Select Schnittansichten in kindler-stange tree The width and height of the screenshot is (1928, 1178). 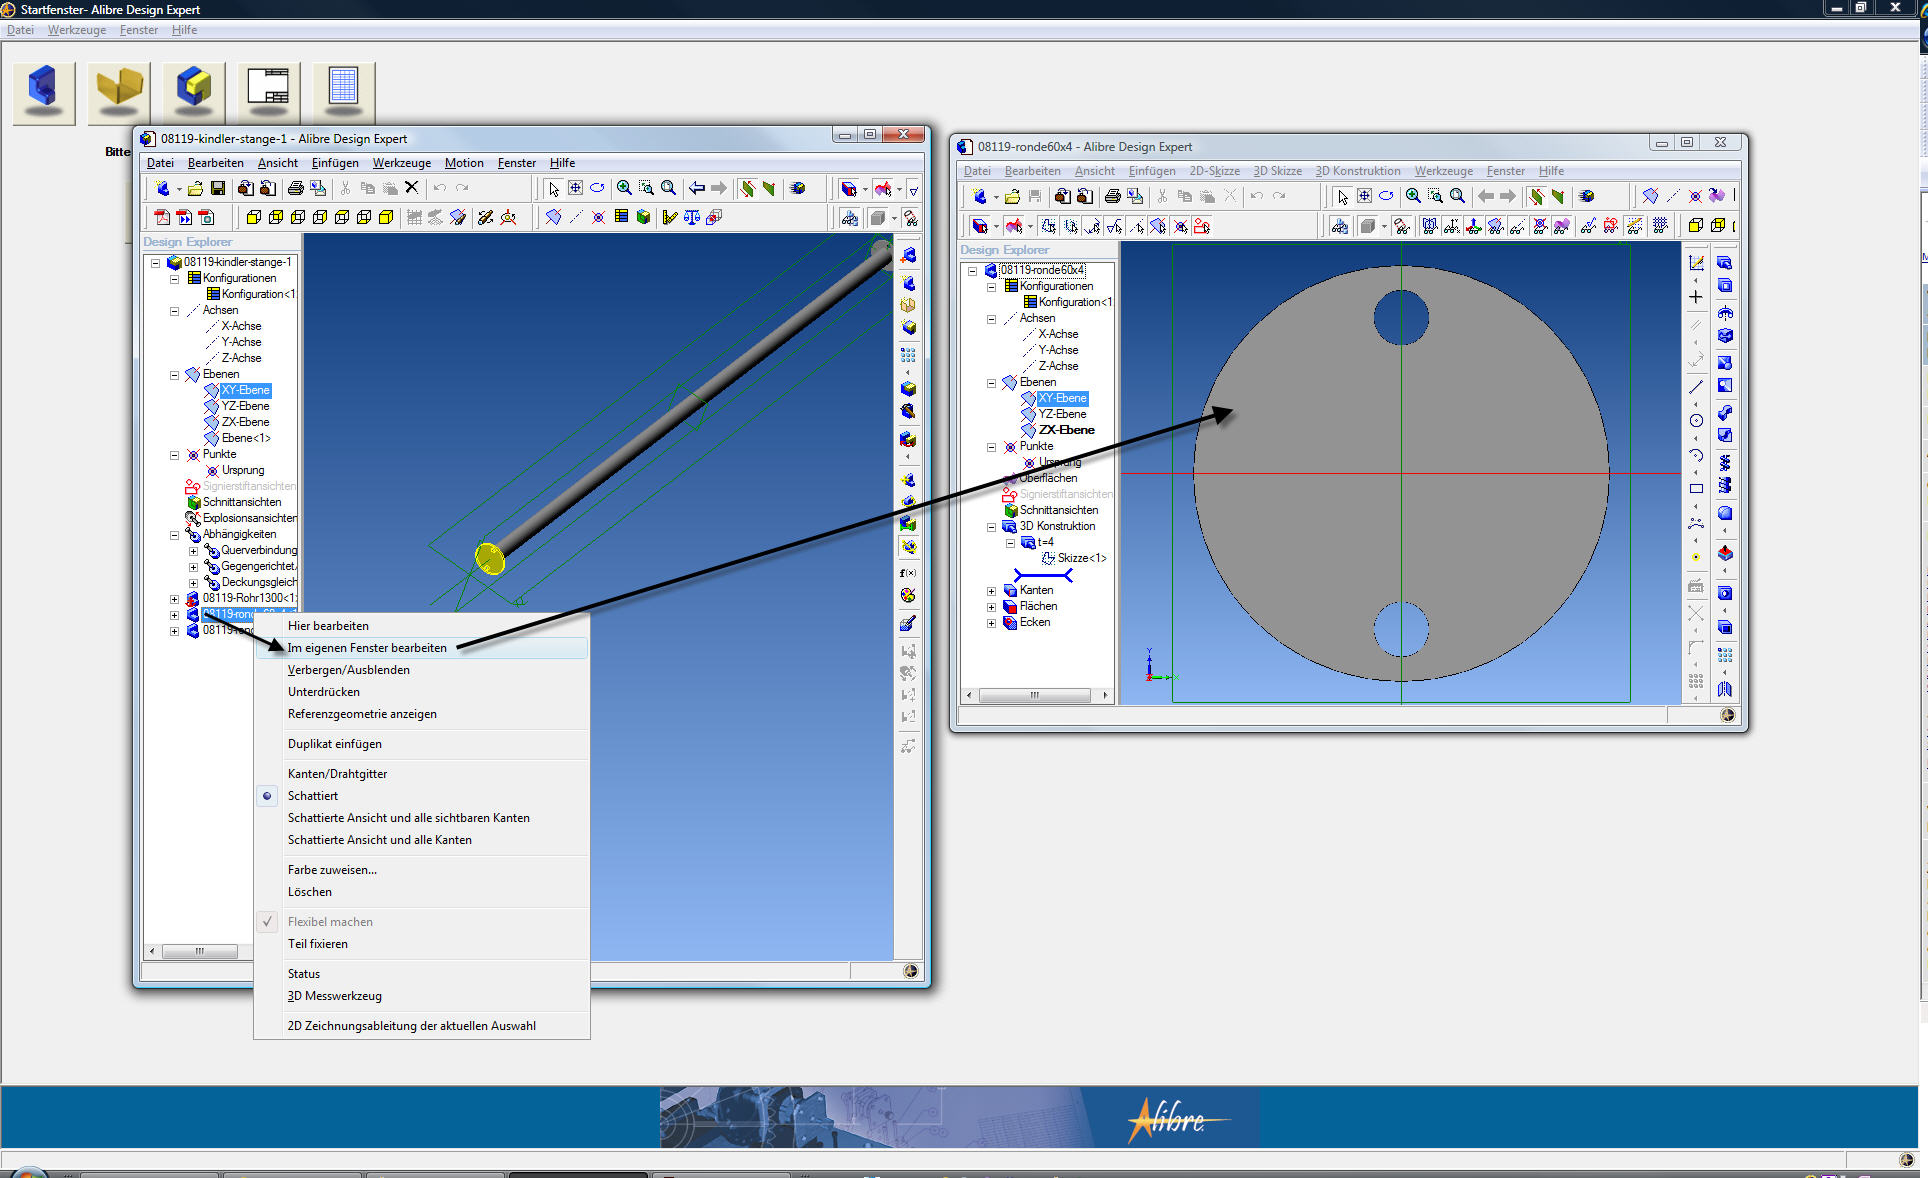tap(242, 502)
